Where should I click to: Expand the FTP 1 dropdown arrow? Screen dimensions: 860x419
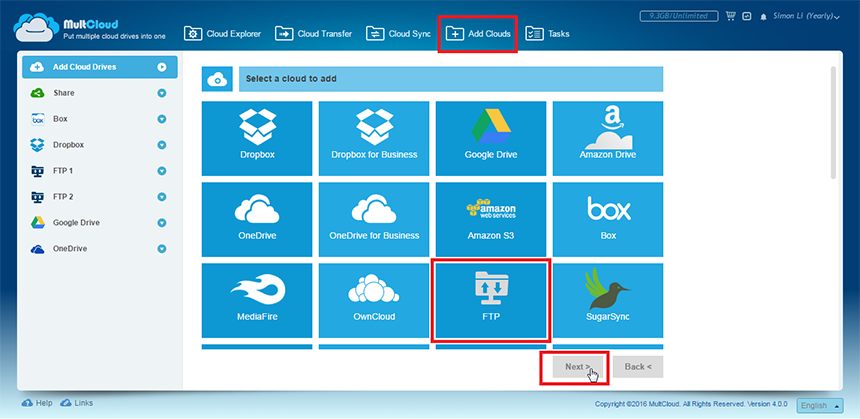(162, 171)
